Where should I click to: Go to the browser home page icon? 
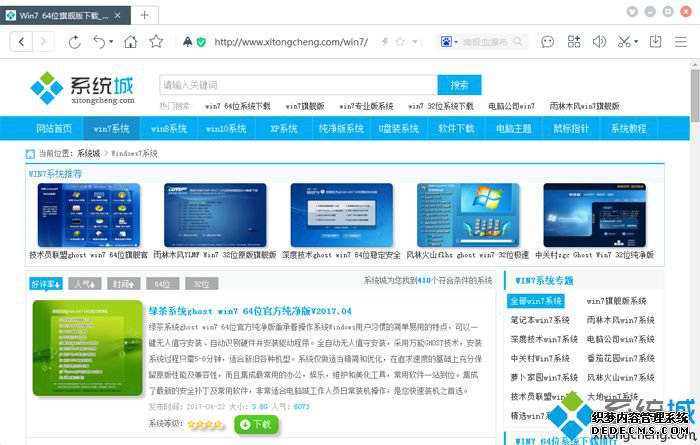130,42
